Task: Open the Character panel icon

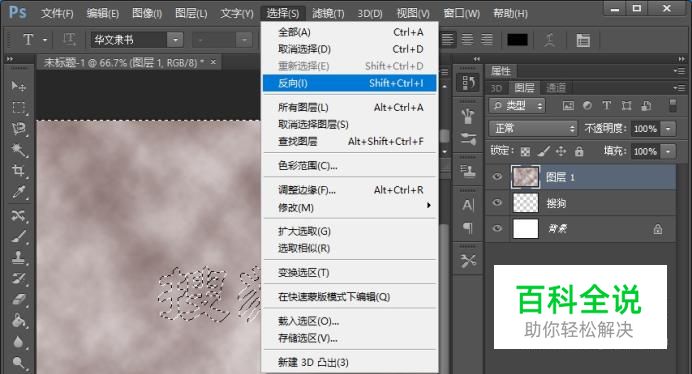Action: (x=468, y=205)
